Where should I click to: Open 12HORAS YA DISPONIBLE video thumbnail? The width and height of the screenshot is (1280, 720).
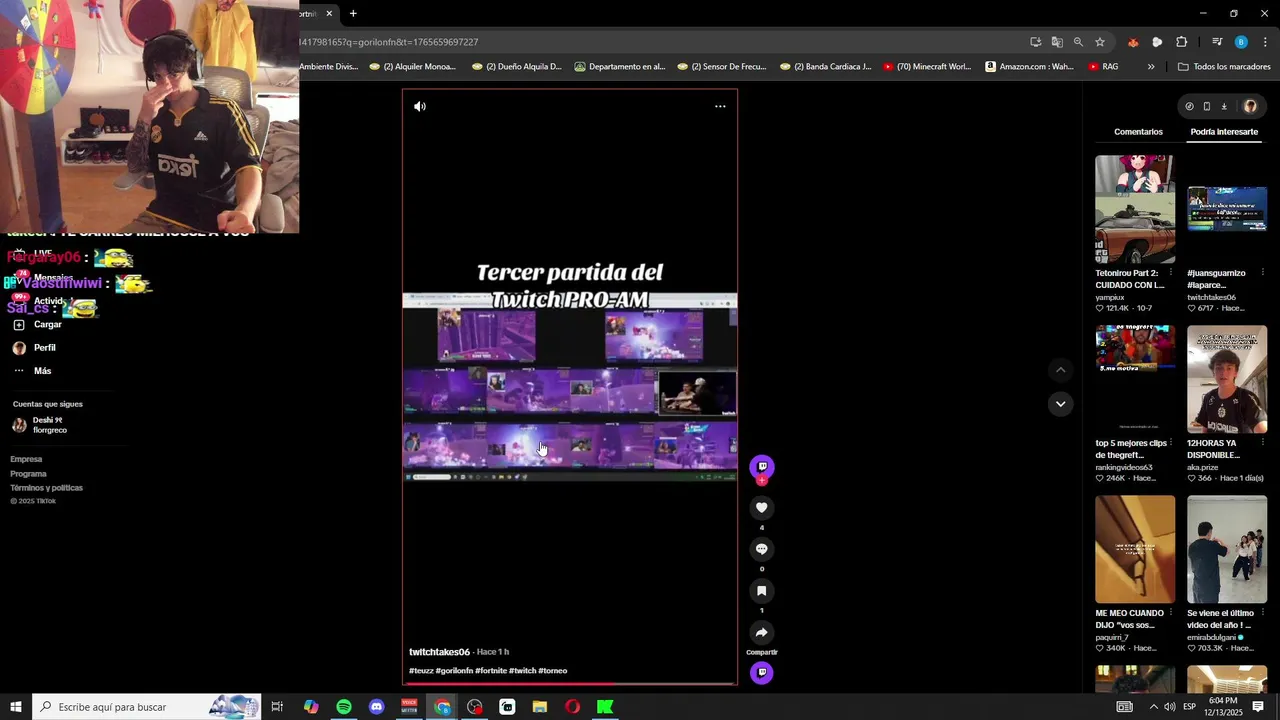point(1227,379)
